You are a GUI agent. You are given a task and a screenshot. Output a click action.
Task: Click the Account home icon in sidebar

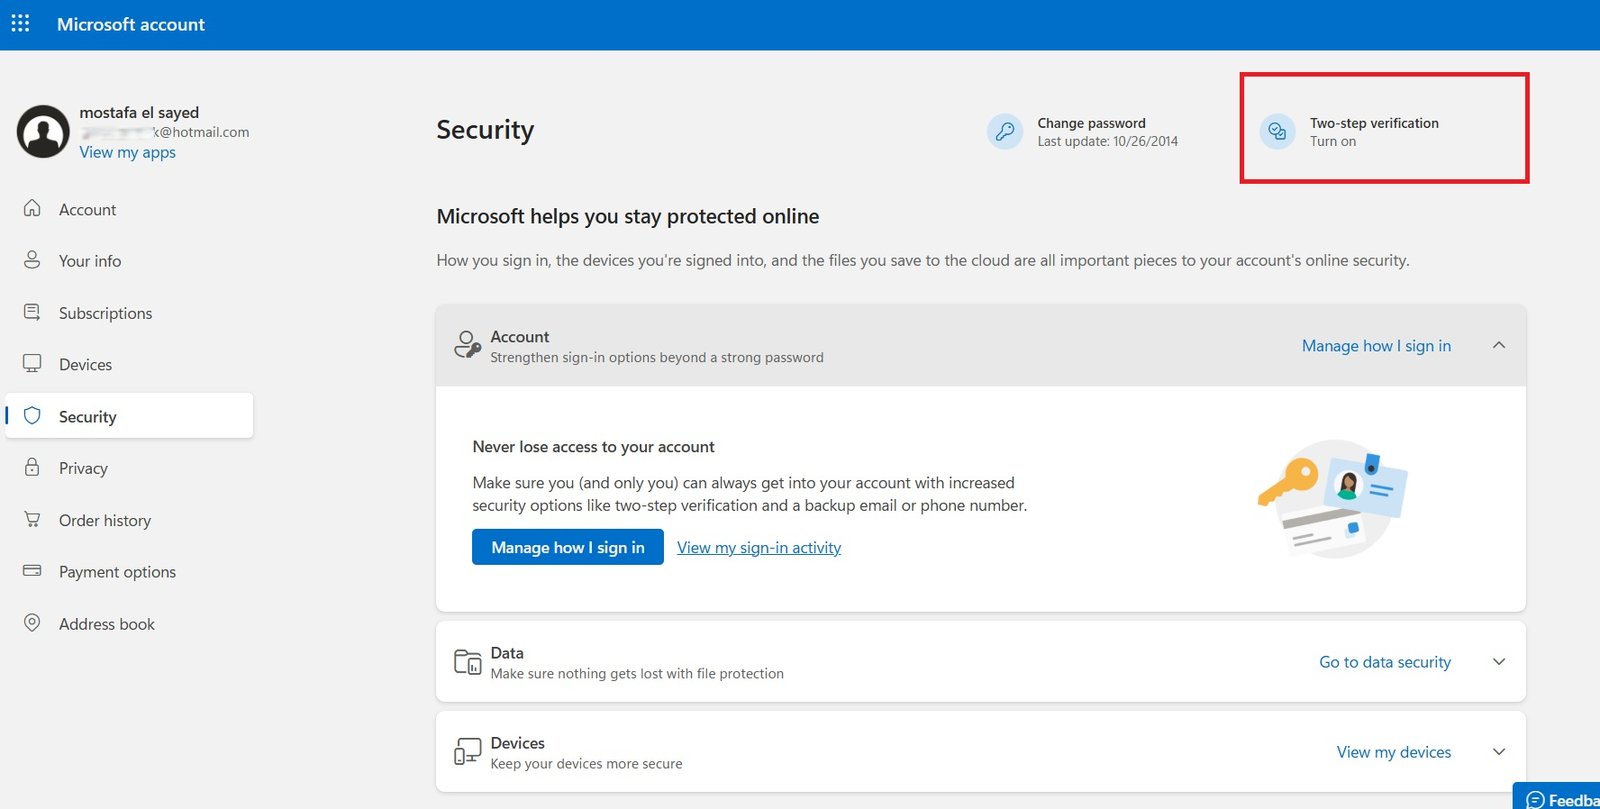(x=32, y=208)
